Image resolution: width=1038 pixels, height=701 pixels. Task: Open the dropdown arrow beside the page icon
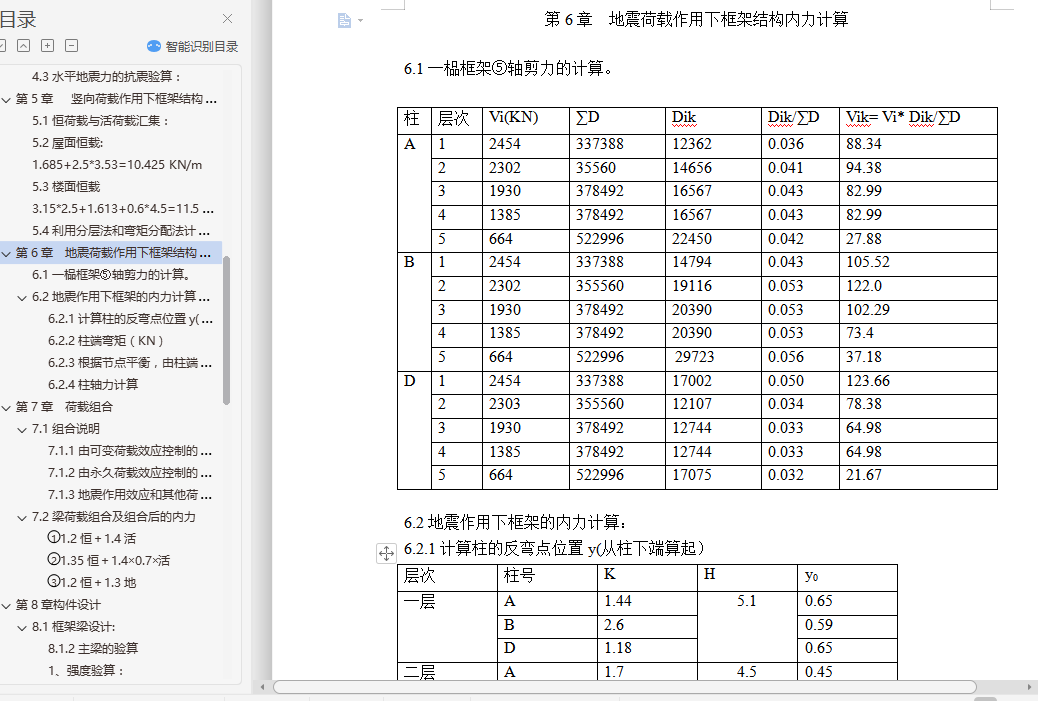[360, 21]
